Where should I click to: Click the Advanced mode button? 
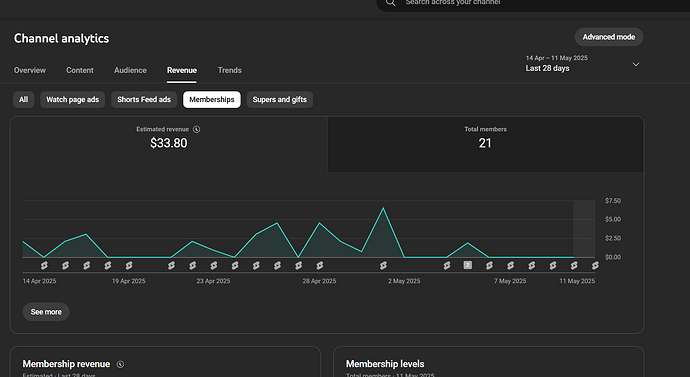click(x=609, y=37)
